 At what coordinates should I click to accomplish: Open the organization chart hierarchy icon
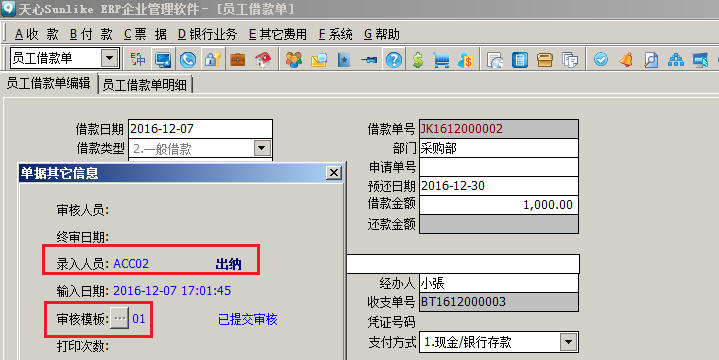pos(675,60)
